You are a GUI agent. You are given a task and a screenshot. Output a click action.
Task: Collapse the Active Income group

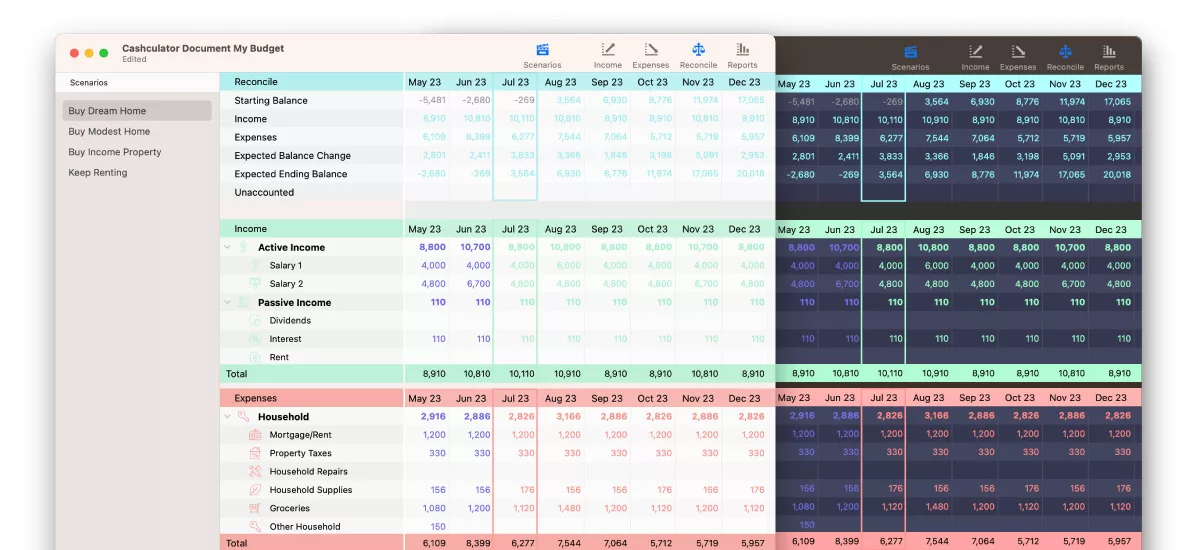(227, 247)
